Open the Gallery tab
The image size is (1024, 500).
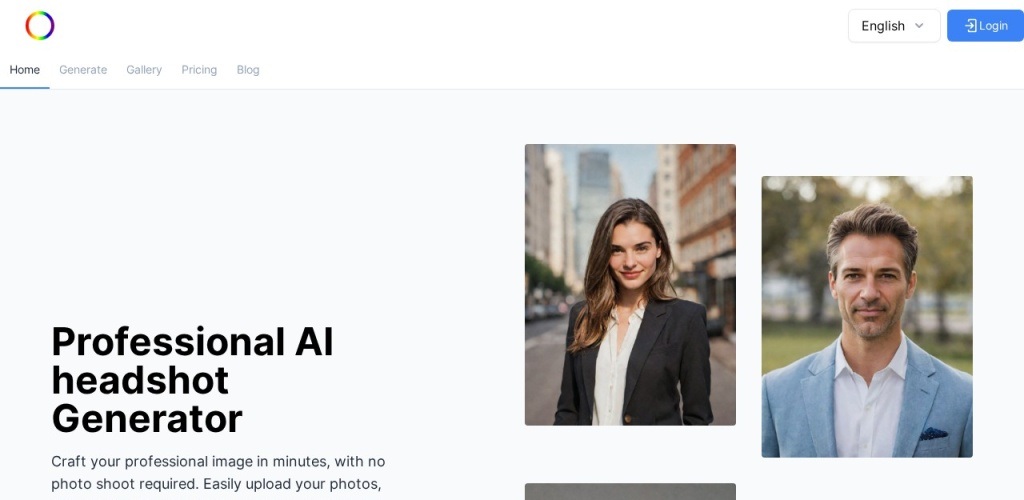(144, 70)
